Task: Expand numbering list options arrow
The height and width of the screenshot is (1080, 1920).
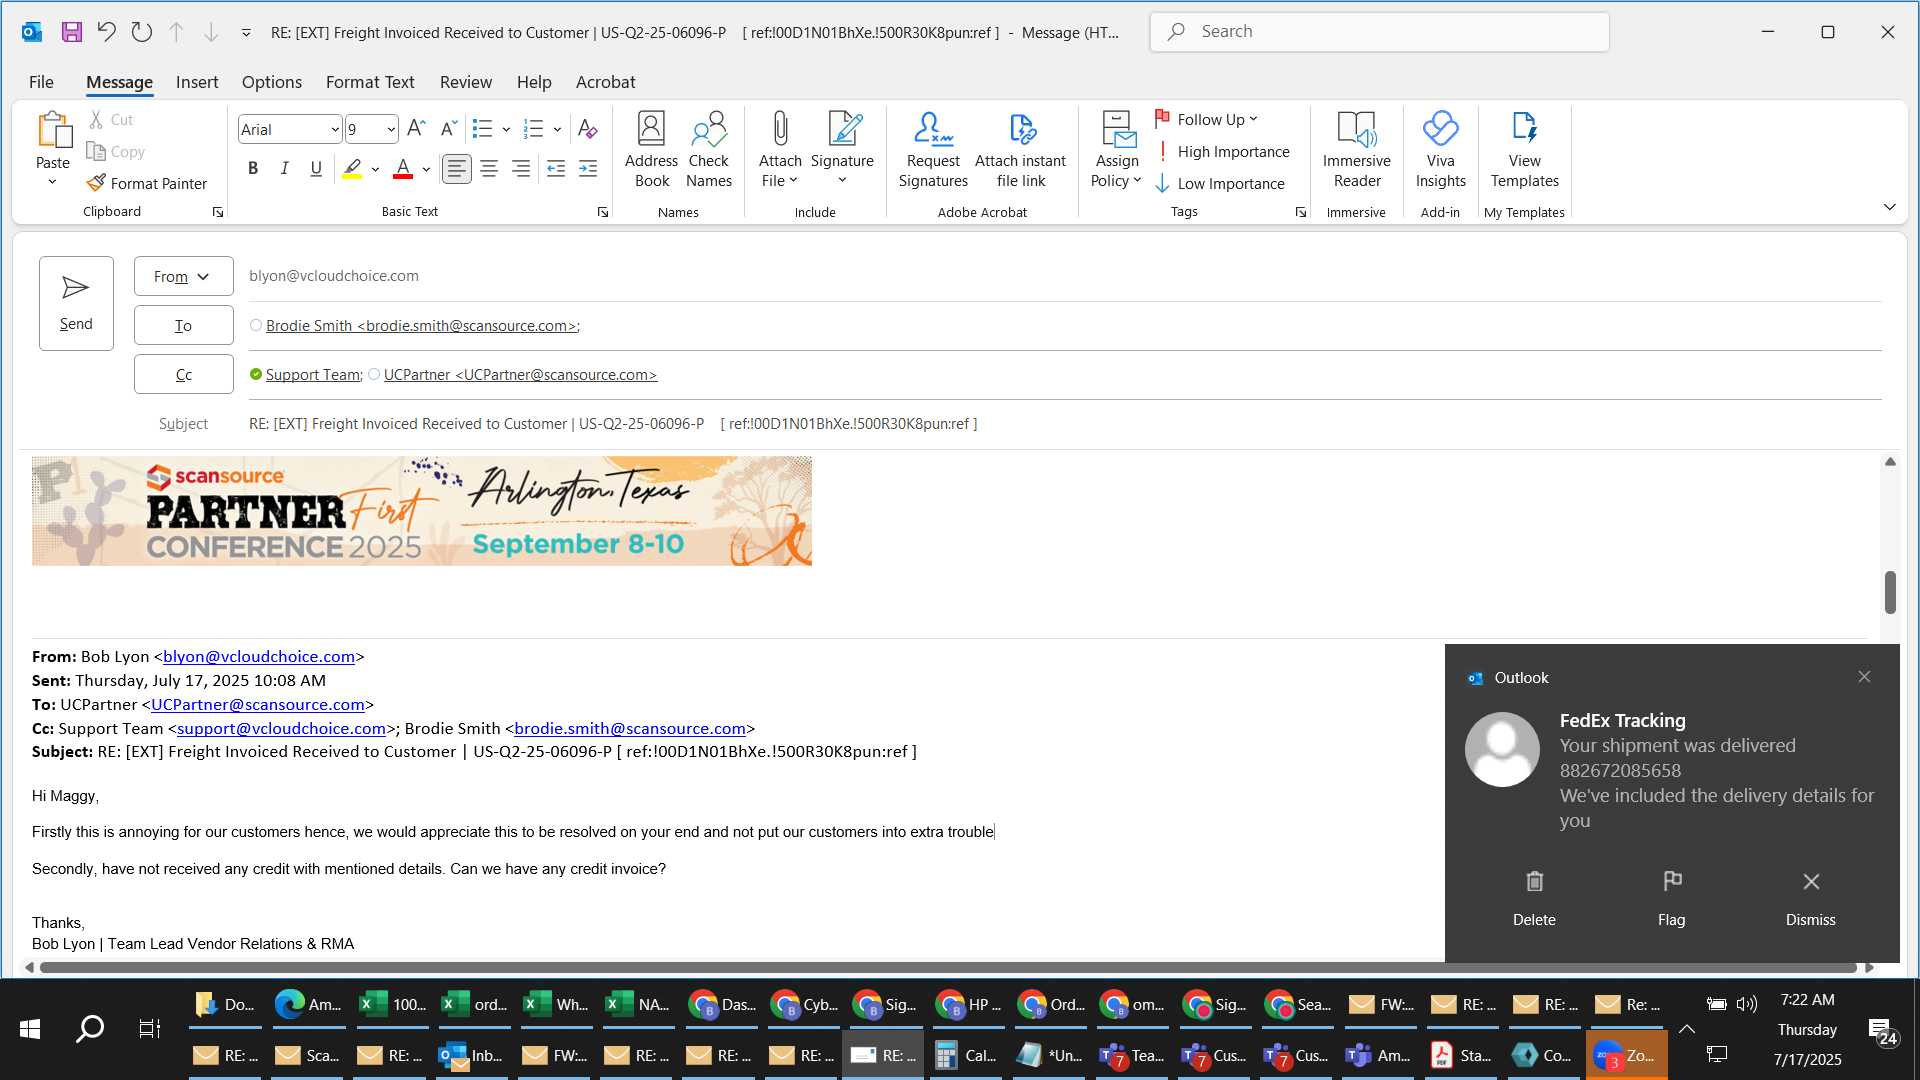Action: [557, 129]
